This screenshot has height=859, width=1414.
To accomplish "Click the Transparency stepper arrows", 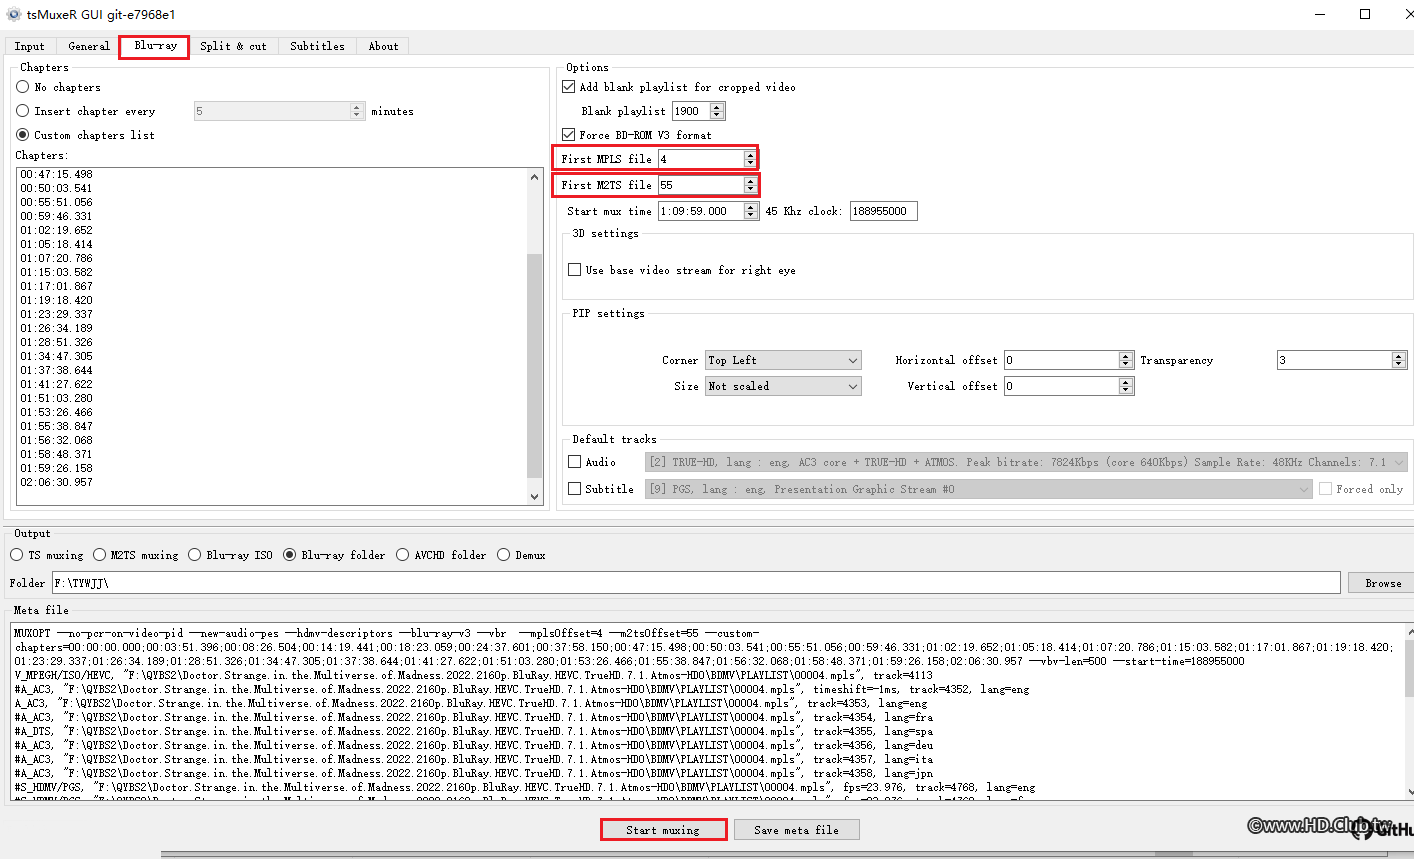I will click(1399, 360).
